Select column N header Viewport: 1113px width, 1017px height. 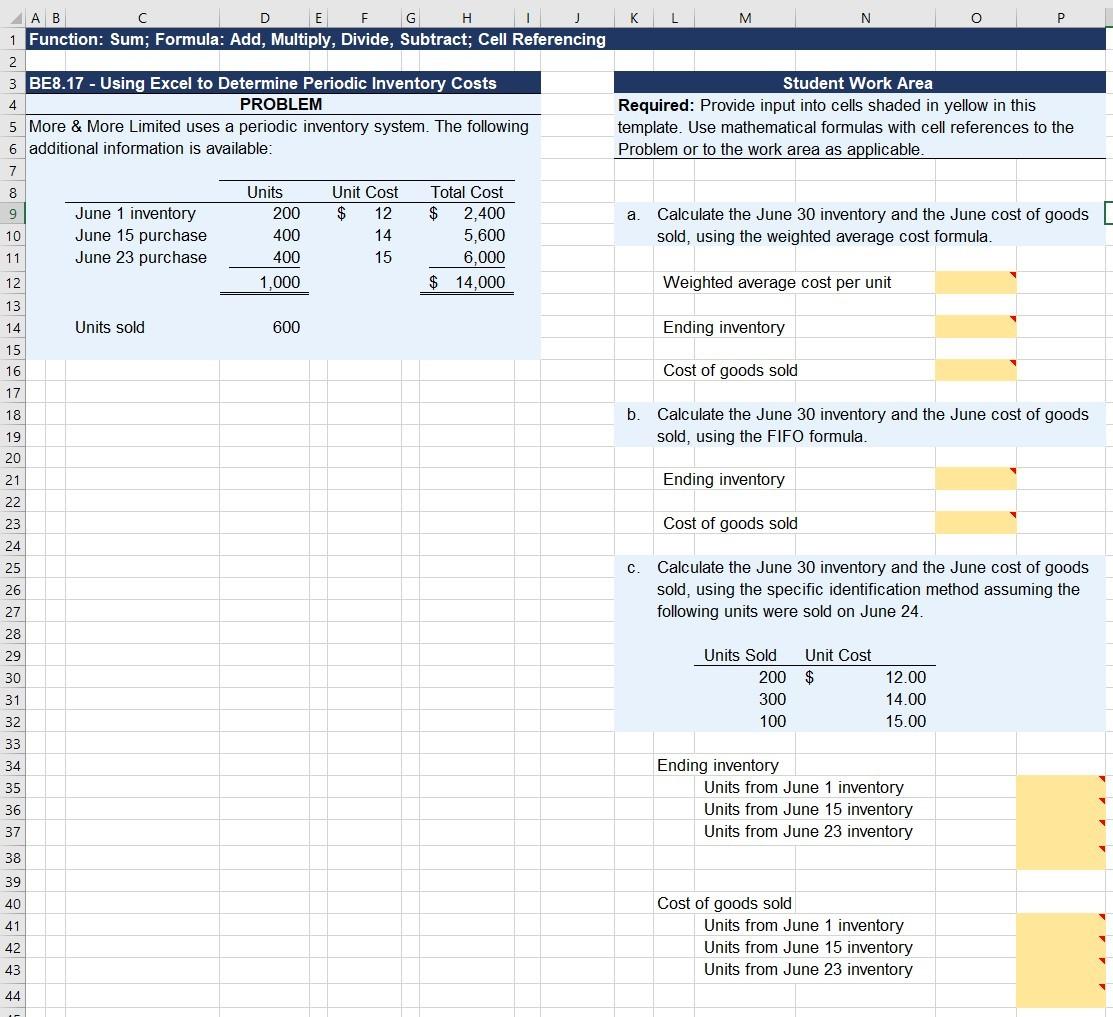865,18
